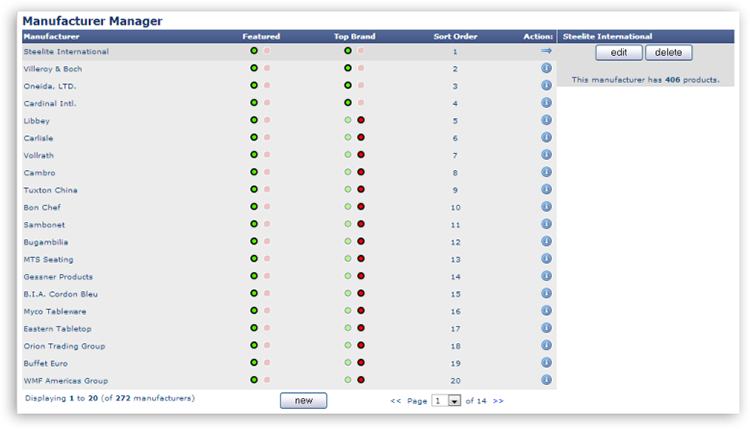Click Orion Trading Group info icon
Viewport: 750px width, 429px height.
(546, 345)
